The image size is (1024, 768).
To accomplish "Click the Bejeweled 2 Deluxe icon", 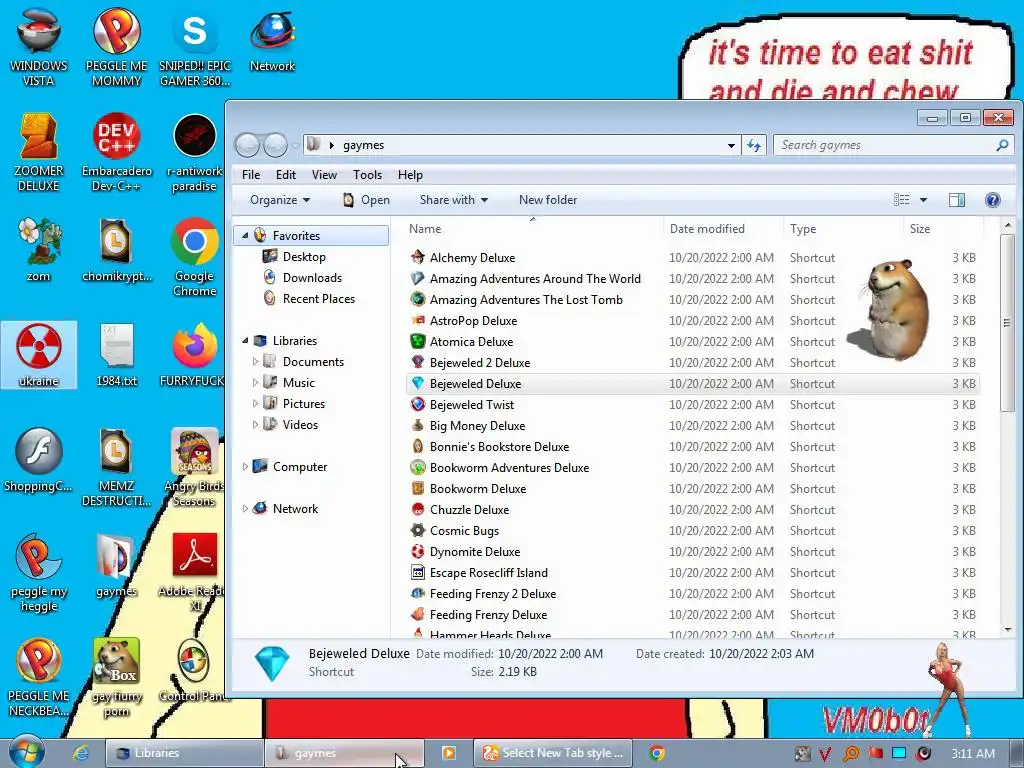I will click(x=417, y=362).
